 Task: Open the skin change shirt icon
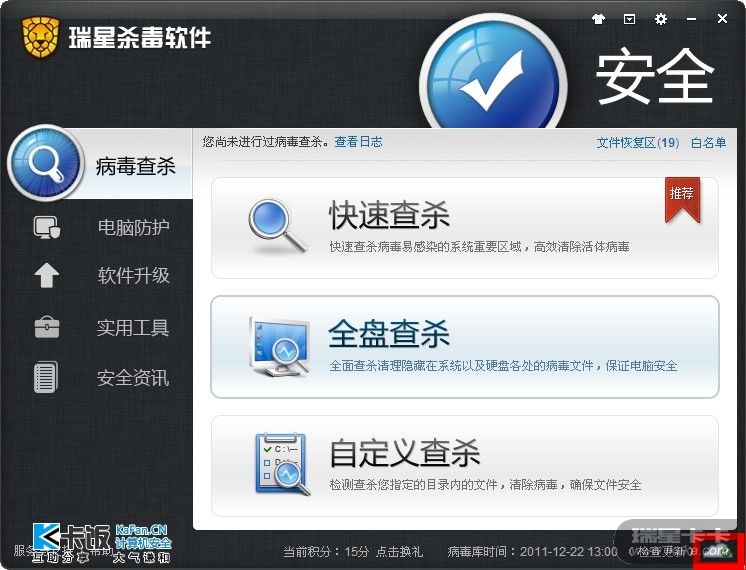[x=599, y=20]
